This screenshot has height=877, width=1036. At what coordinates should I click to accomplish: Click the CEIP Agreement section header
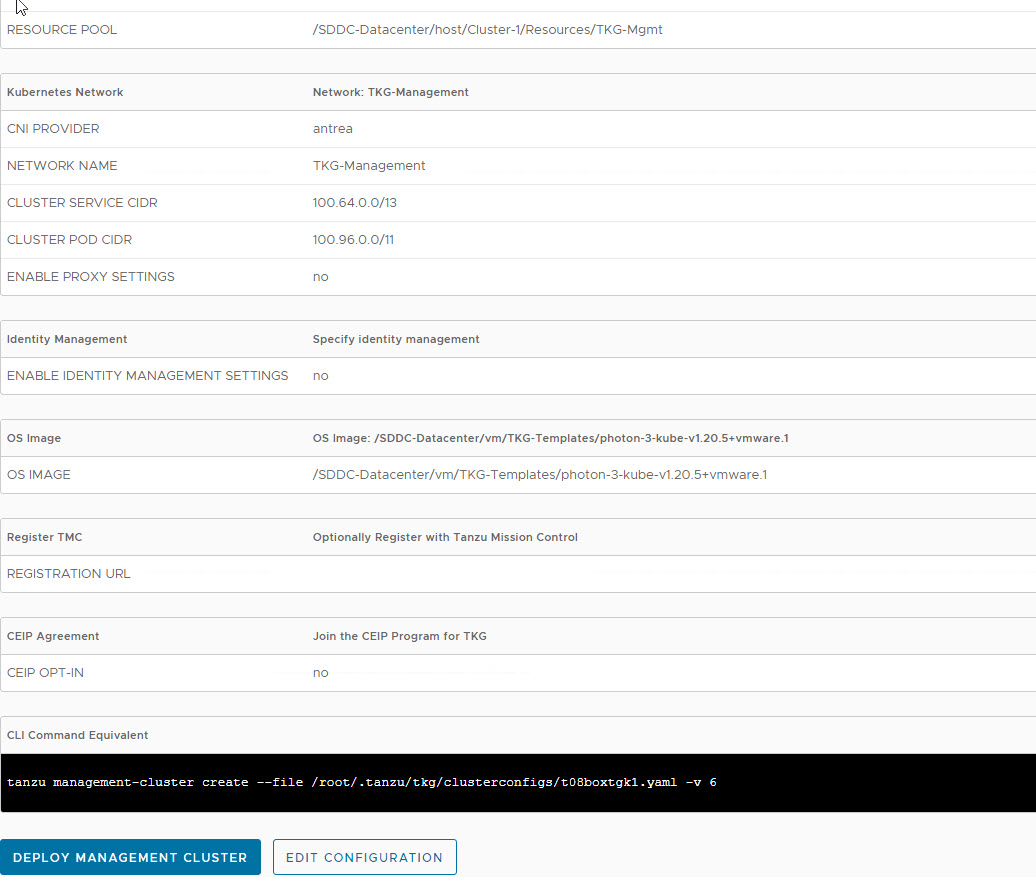(53, 636)
